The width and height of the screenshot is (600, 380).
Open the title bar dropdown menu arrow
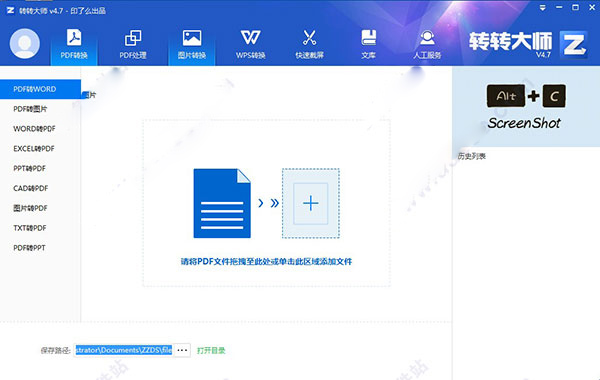click(542, 8)
